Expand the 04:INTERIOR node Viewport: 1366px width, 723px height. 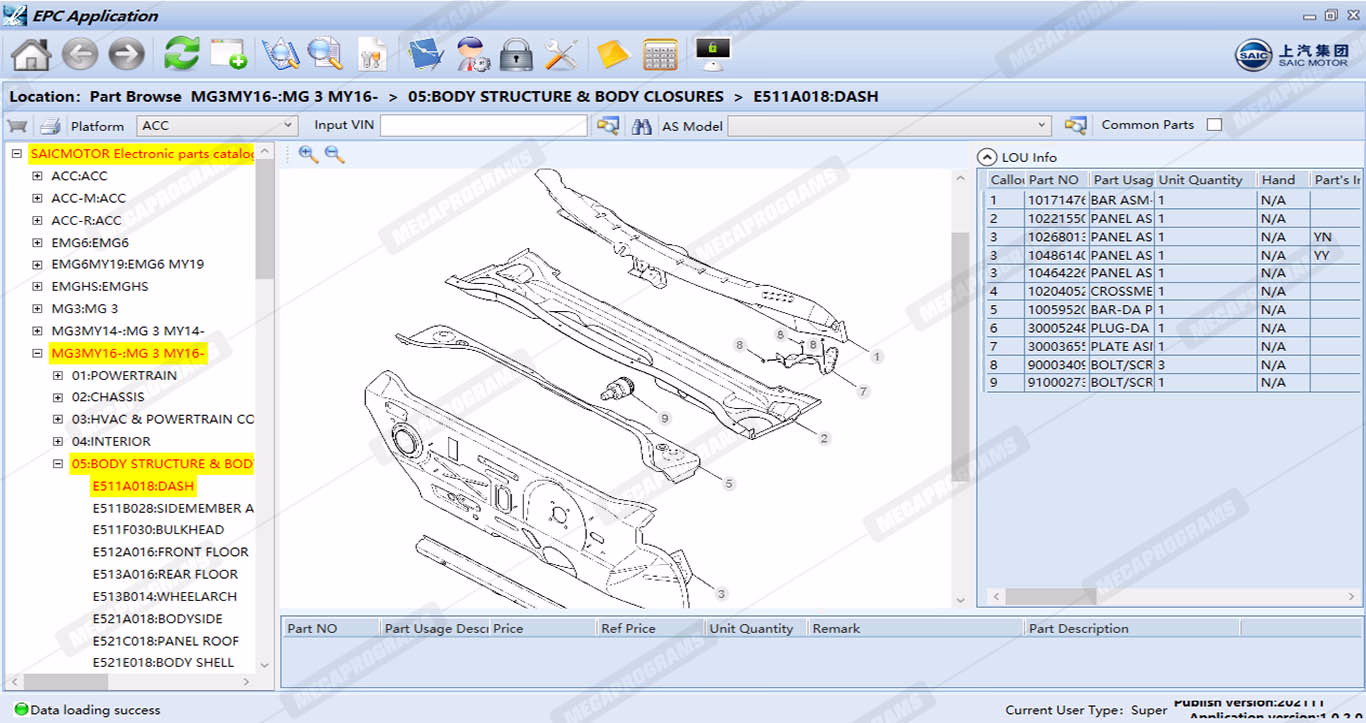pyautogui.click(x=57, y=441)
